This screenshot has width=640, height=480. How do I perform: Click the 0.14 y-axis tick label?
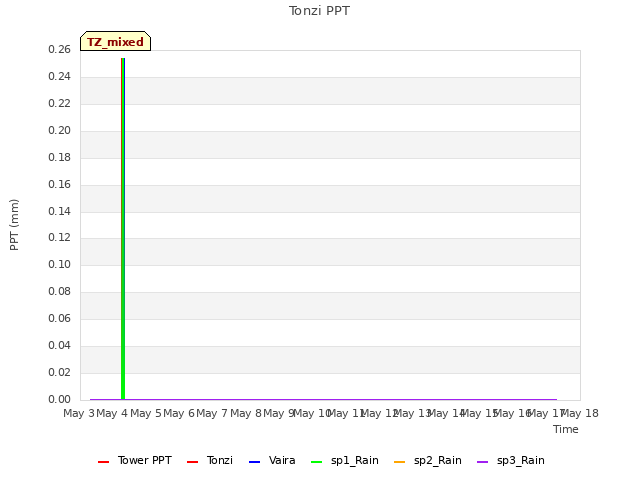[59, 211]
